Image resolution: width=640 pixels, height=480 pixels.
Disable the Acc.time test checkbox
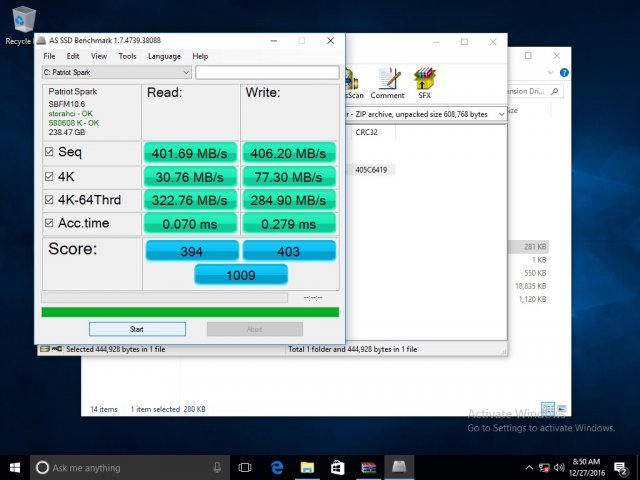pyautogui.click(x=49, y=223)
